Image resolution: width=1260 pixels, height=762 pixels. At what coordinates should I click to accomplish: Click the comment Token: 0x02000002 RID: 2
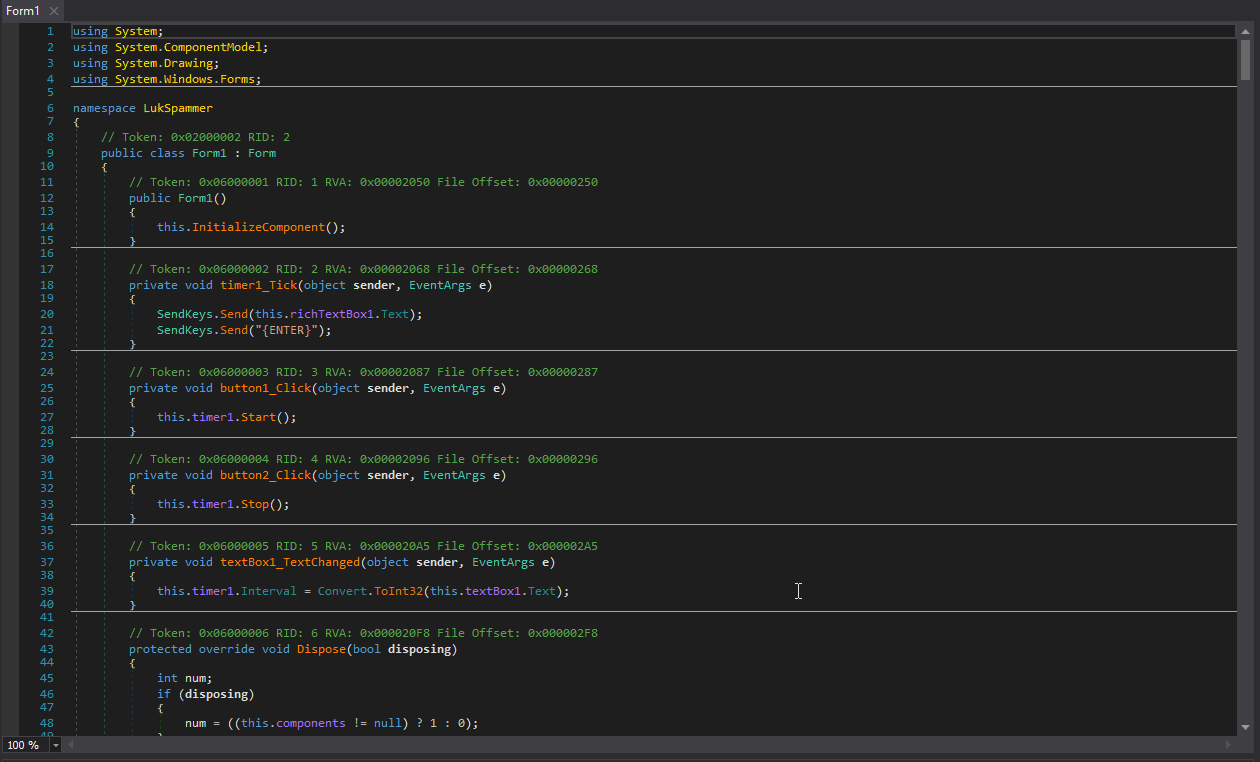(195, 137)
